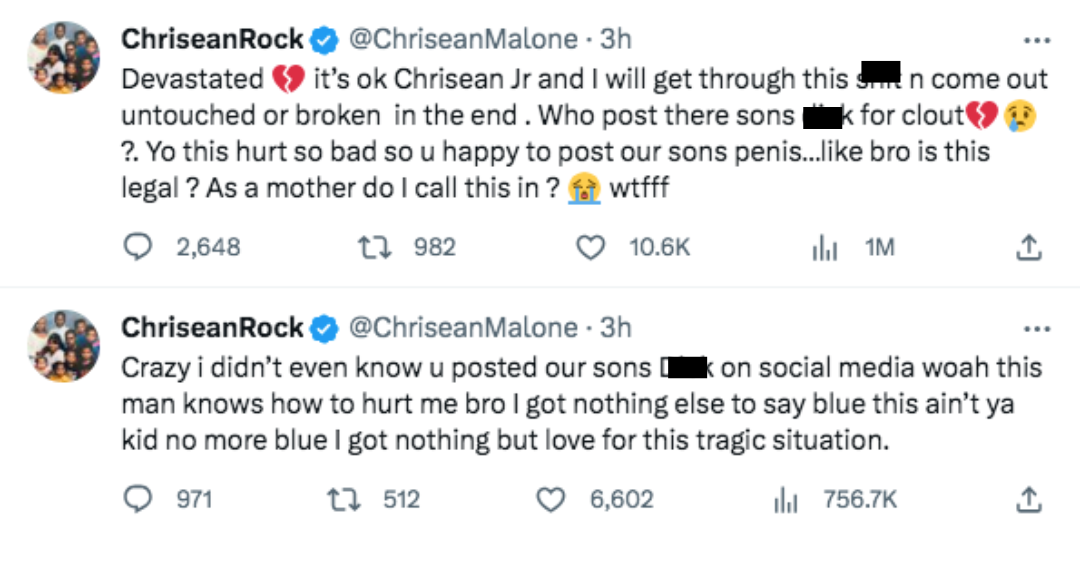Like the tweet with 6,602 likes
The height and width of the screenshot is (561, 1080).
click(551, 498)
